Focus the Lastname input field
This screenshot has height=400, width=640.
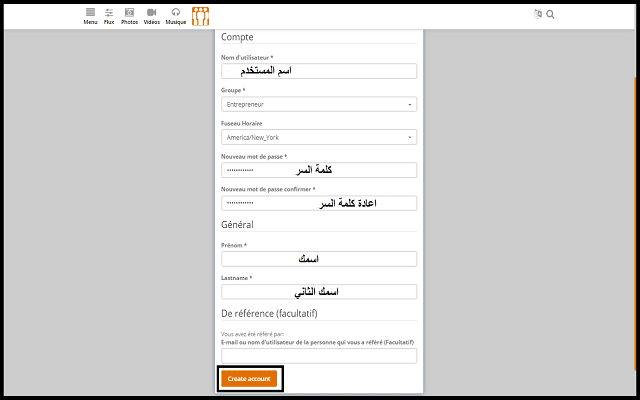[x=319, y=292]
